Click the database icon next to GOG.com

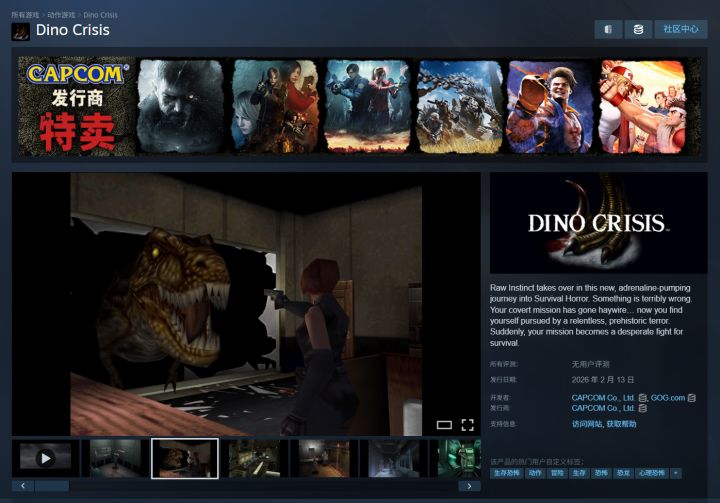(x=692, y=398)
